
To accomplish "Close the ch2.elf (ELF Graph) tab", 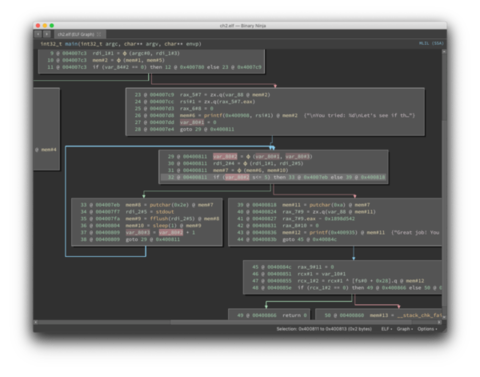I will [99, 34].
